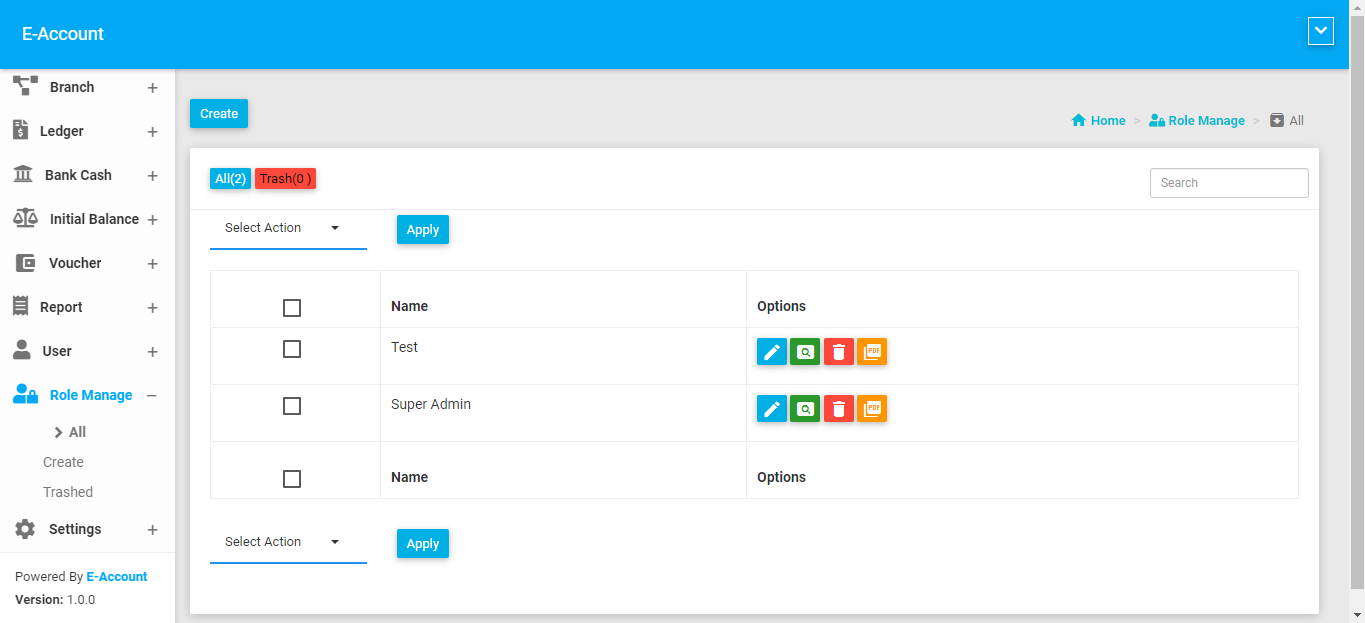Screen dimensions: 1365x623
Task: Click the trash icon for Super Admin role
Action: coord(838,409)
